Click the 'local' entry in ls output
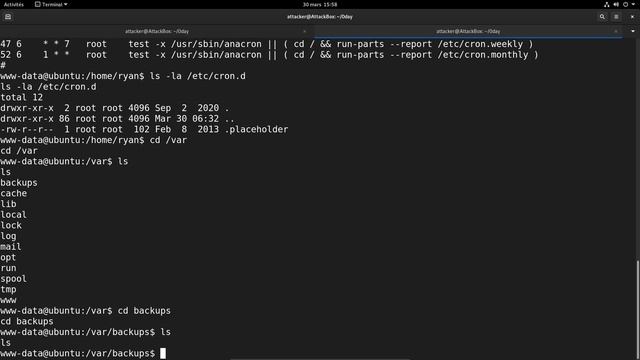The height and width of the screenshot is (360, 640). (13, 214)
